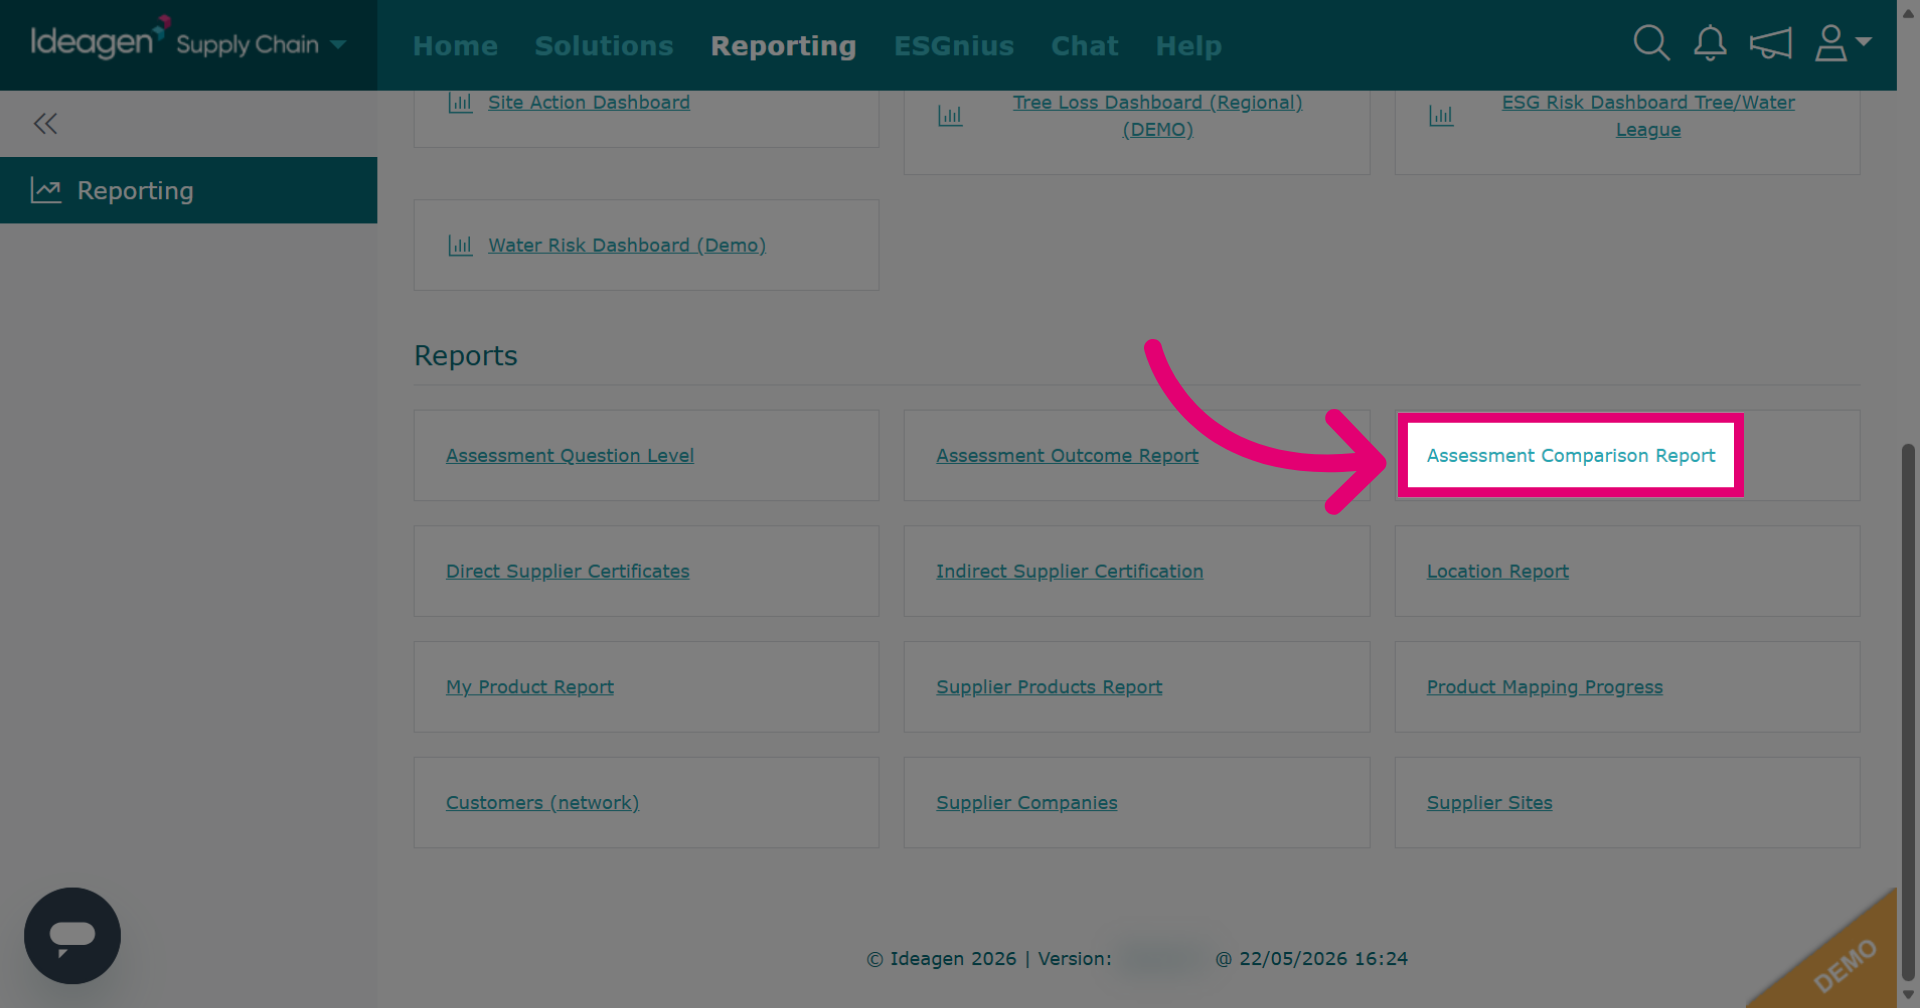This screenshot has height=1008, width=1920.
Task: Open Supplier Products Report
Action: [x=1049, y=687]
